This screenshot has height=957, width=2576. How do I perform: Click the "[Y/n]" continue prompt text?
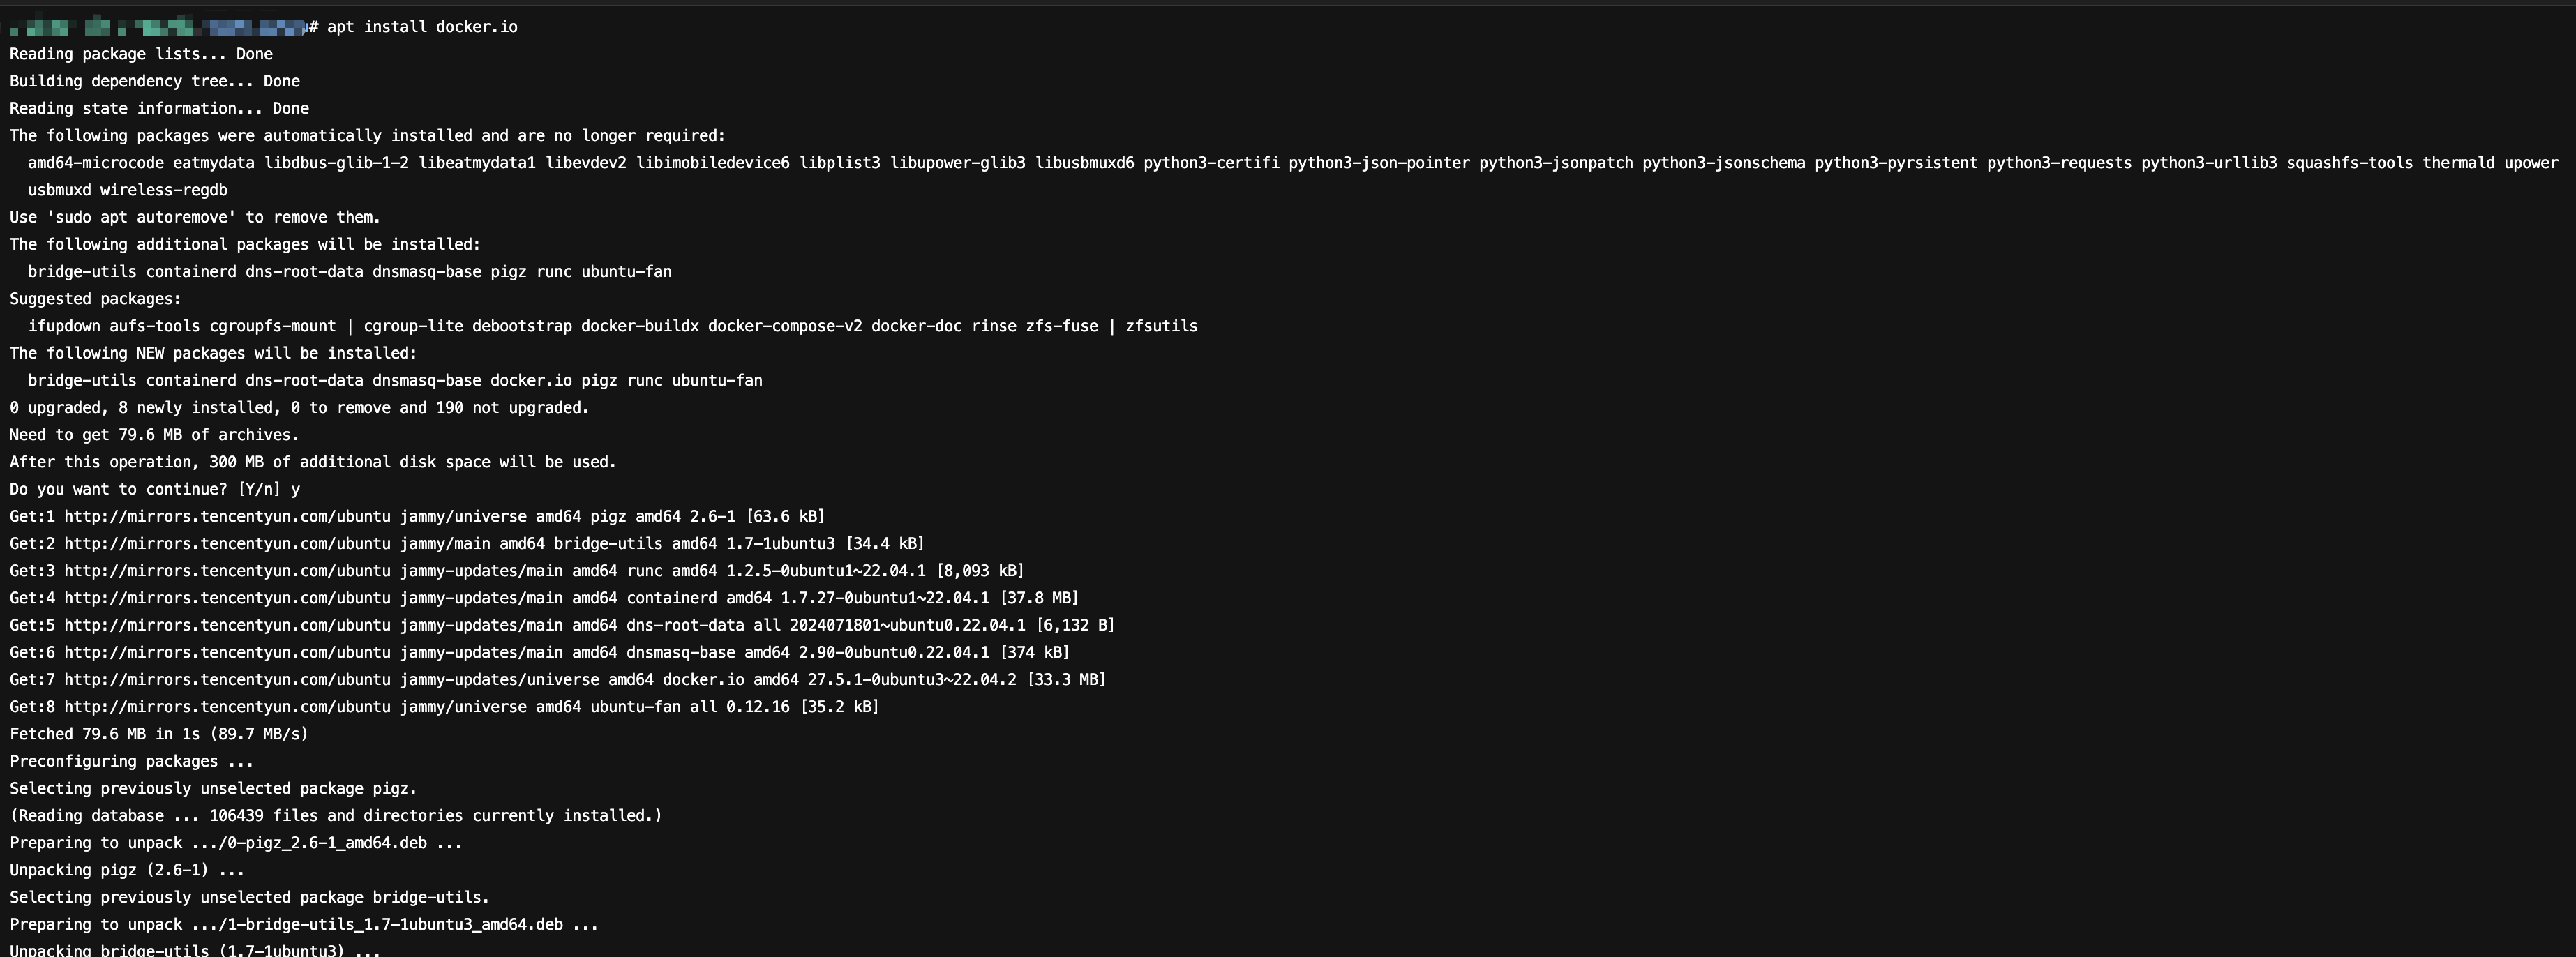(x=259, y=490)
